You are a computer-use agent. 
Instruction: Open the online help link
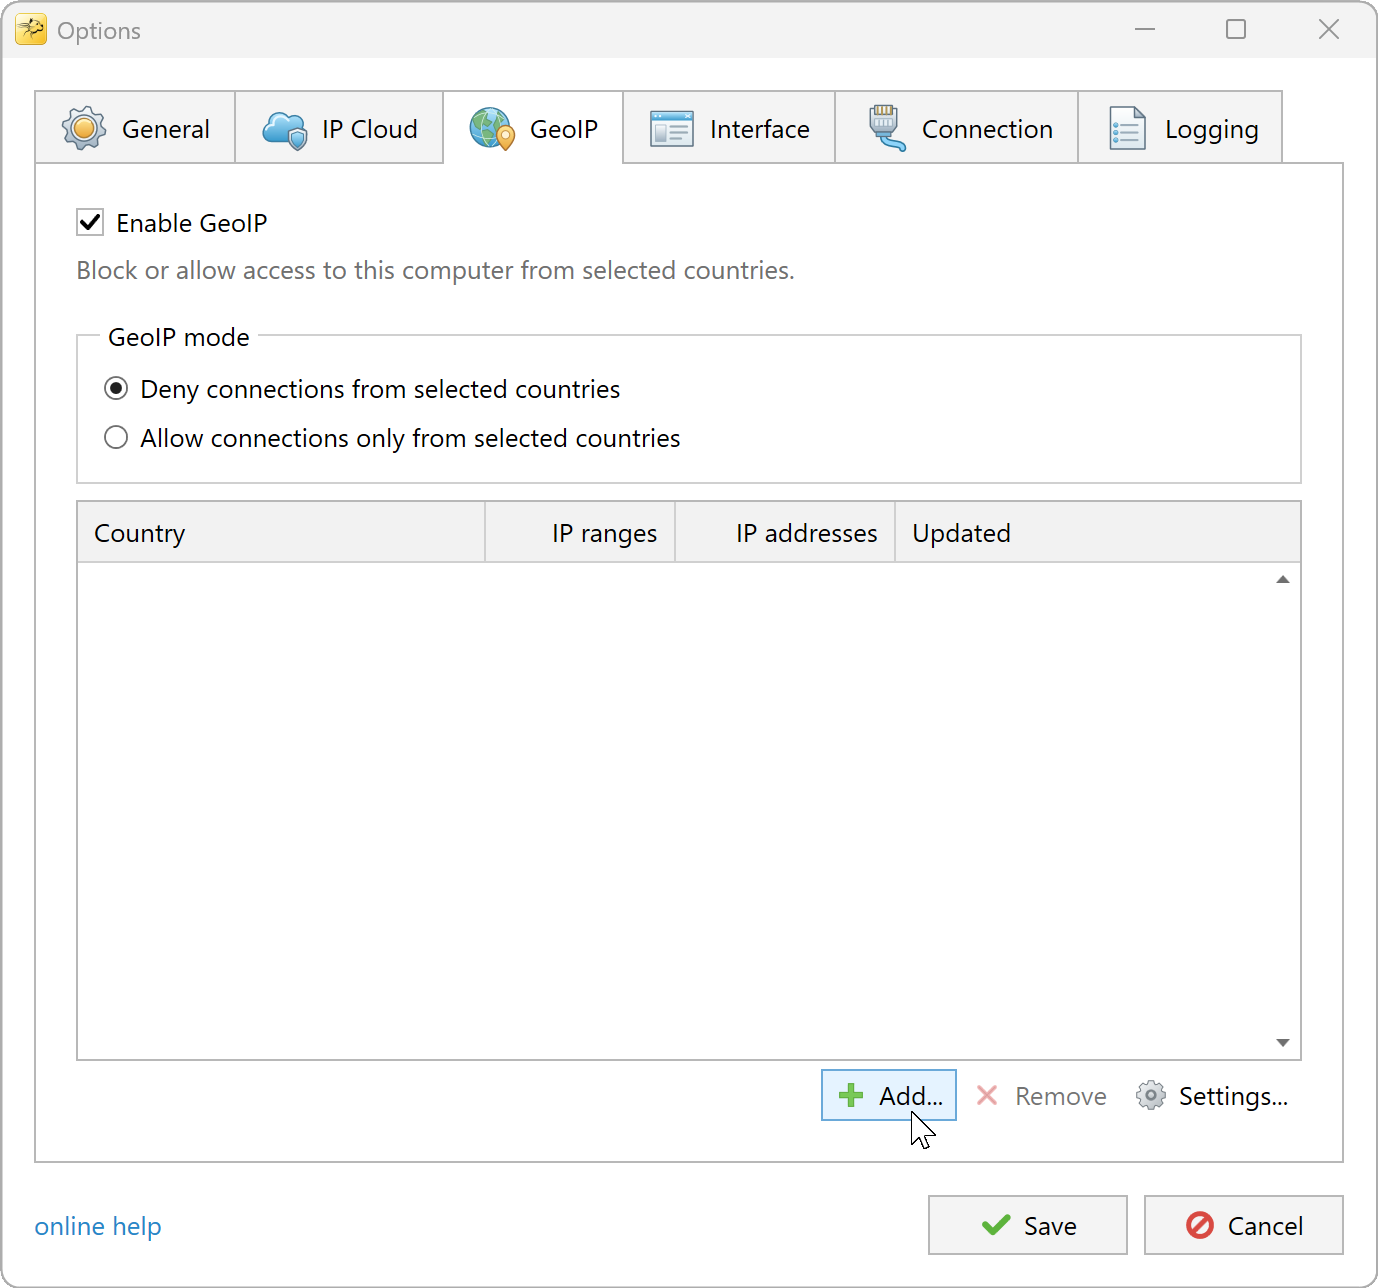tap(98, 1226)
